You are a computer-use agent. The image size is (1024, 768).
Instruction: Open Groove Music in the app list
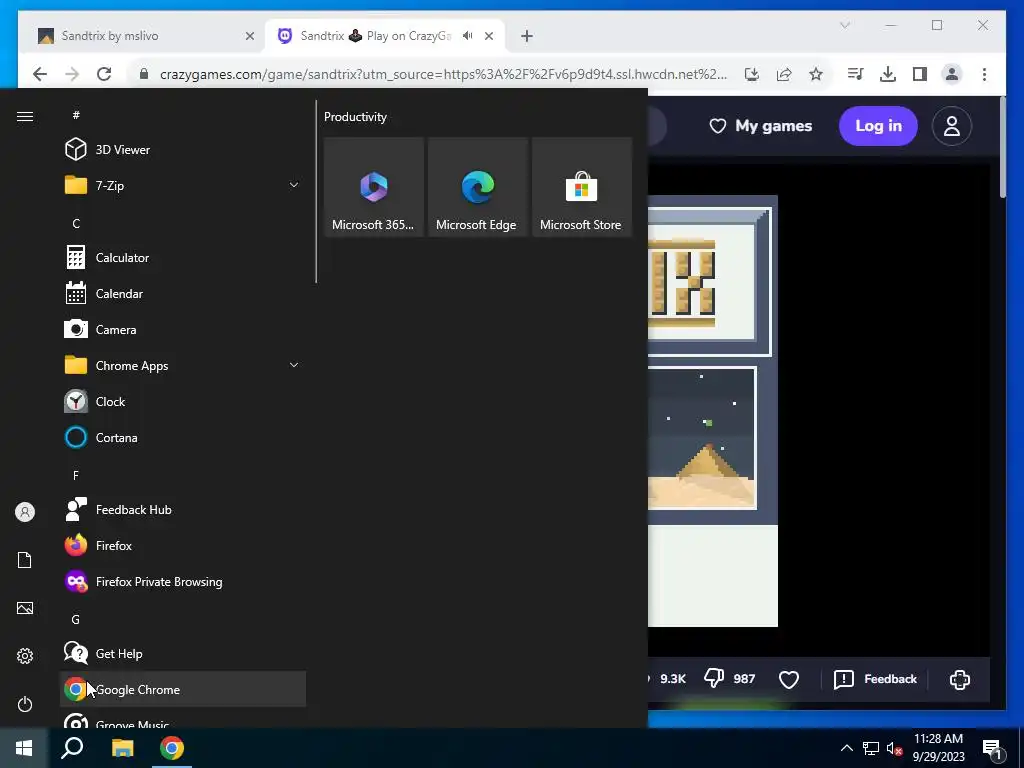183,721
